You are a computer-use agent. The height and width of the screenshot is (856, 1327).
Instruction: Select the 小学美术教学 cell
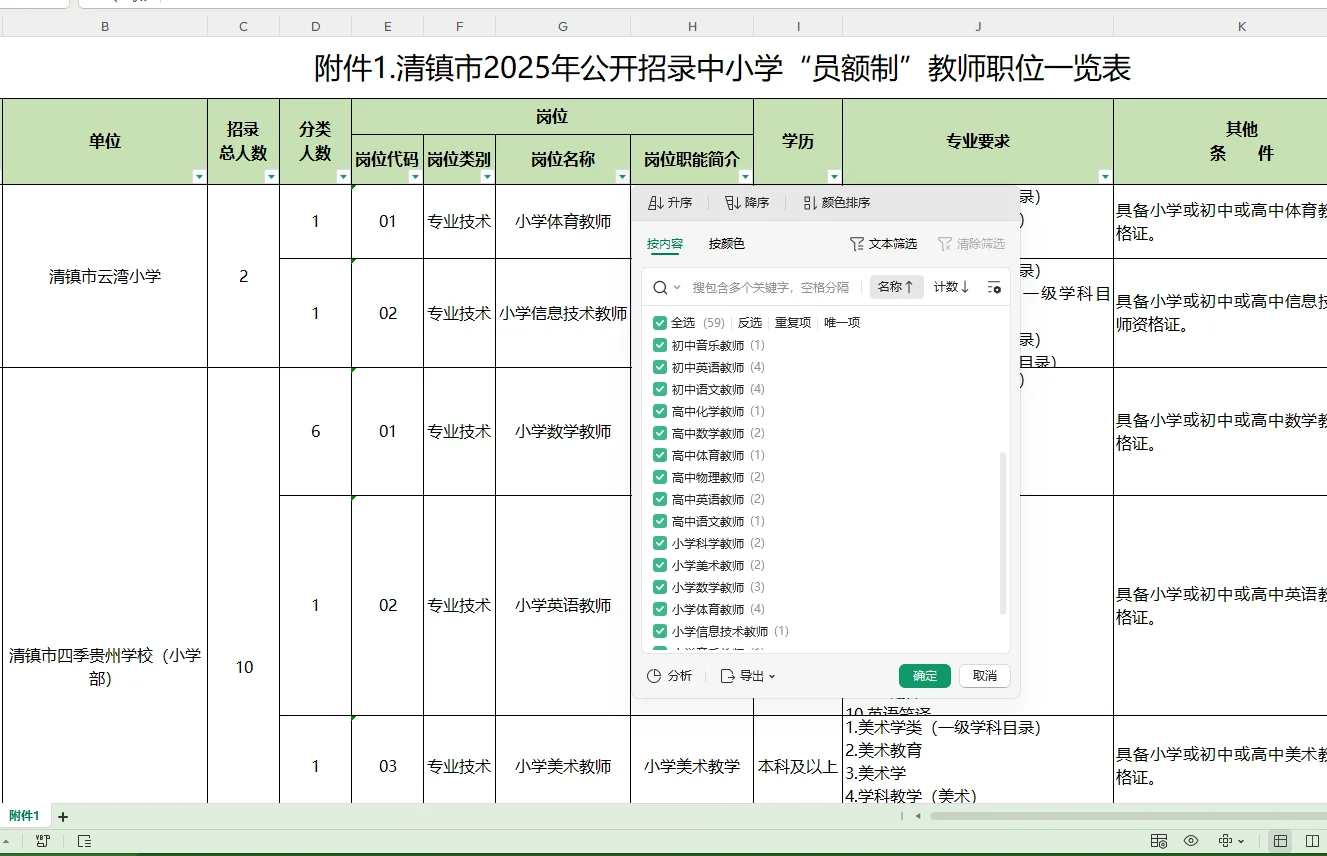point(692,766)
